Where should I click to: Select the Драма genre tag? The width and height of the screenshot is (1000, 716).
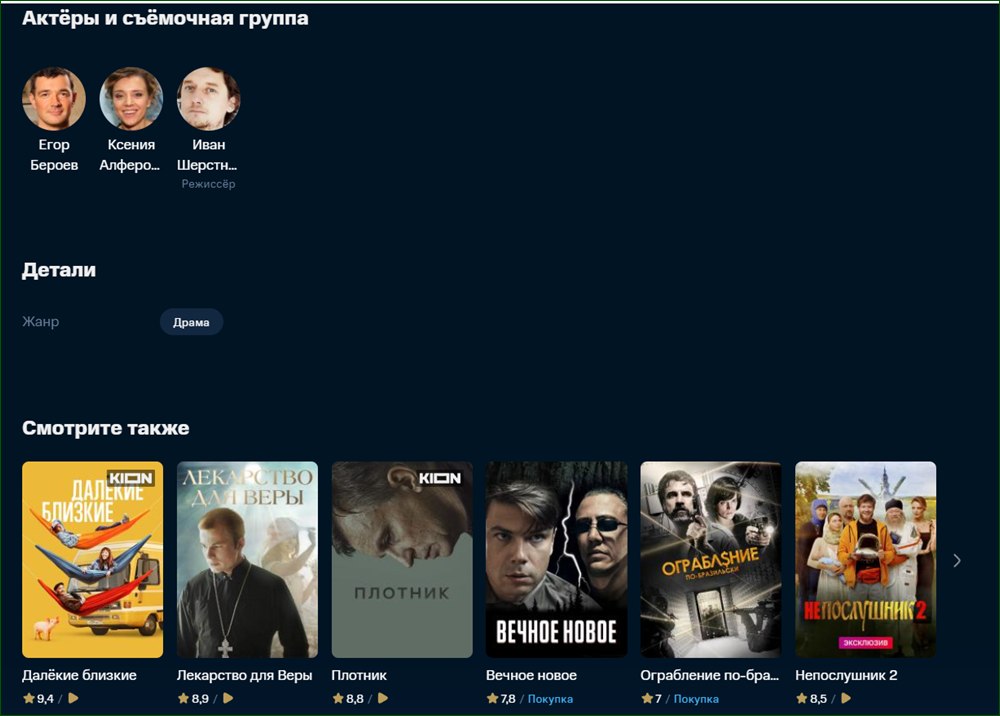click(x=191, y=322)
